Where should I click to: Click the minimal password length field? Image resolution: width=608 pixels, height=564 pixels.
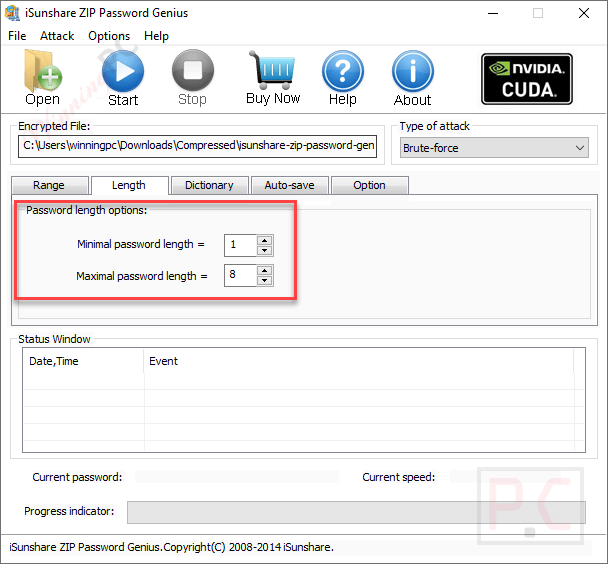(240, 245)
